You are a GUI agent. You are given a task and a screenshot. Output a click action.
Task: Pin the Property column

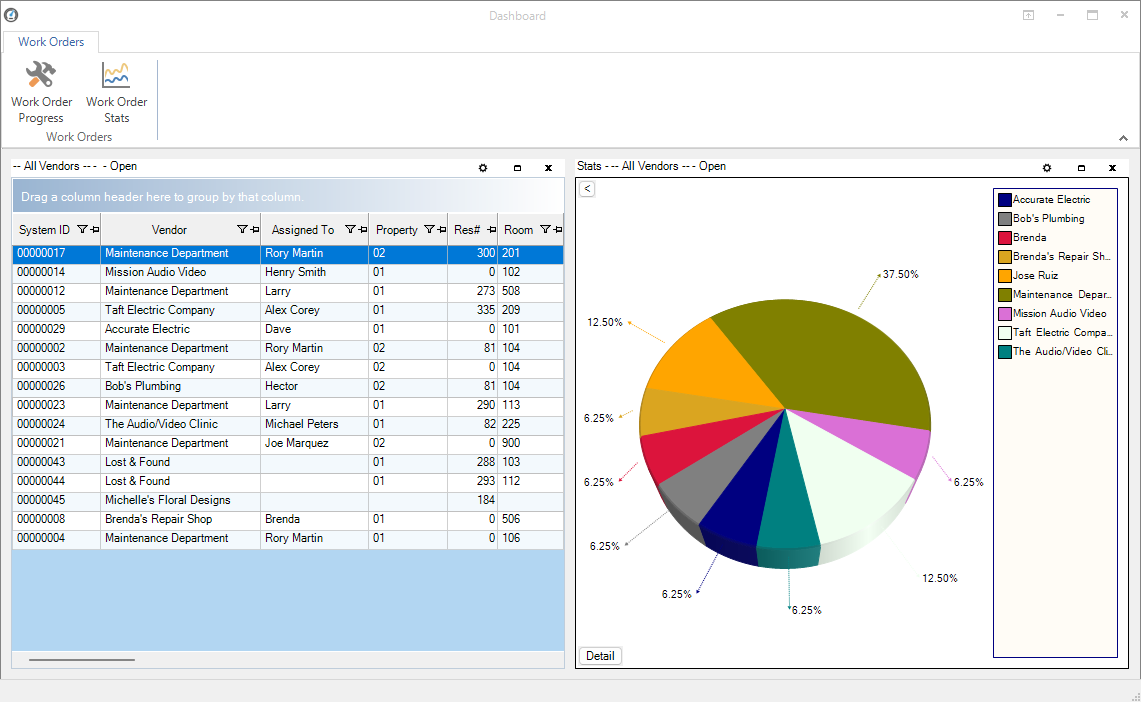click(x=442, y=229)
